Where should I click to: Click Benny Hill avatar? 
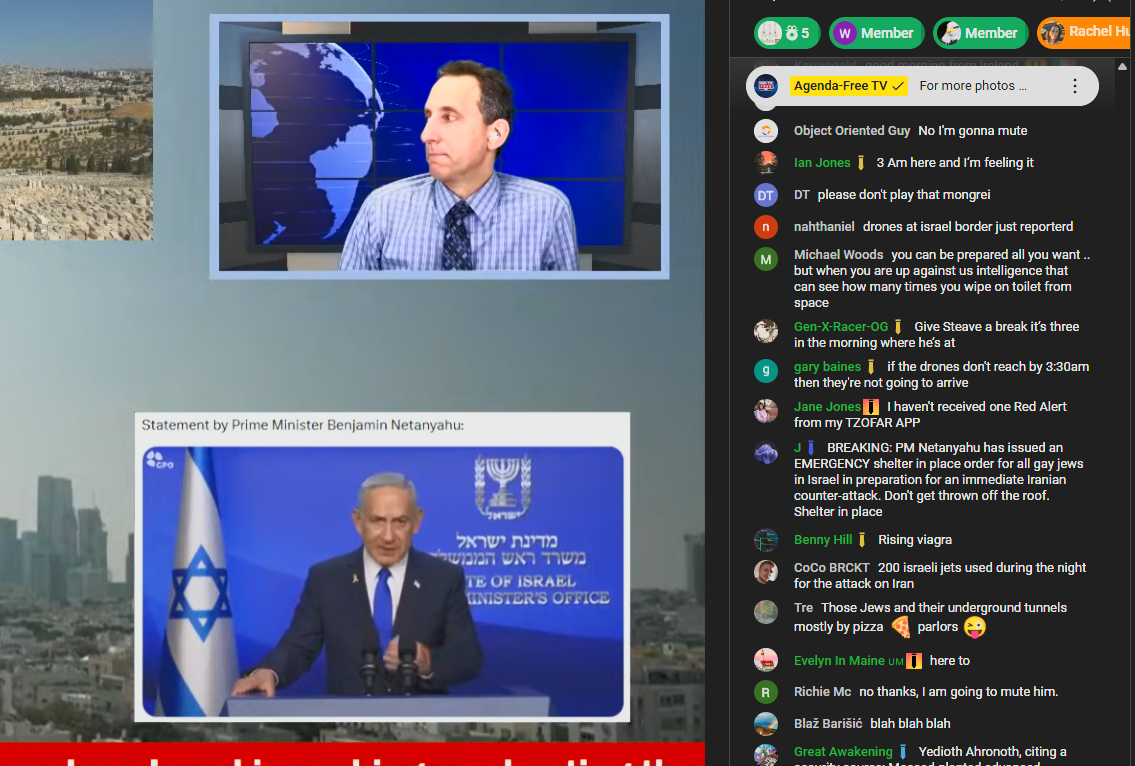pyautogui.click(x=766, y=540)
